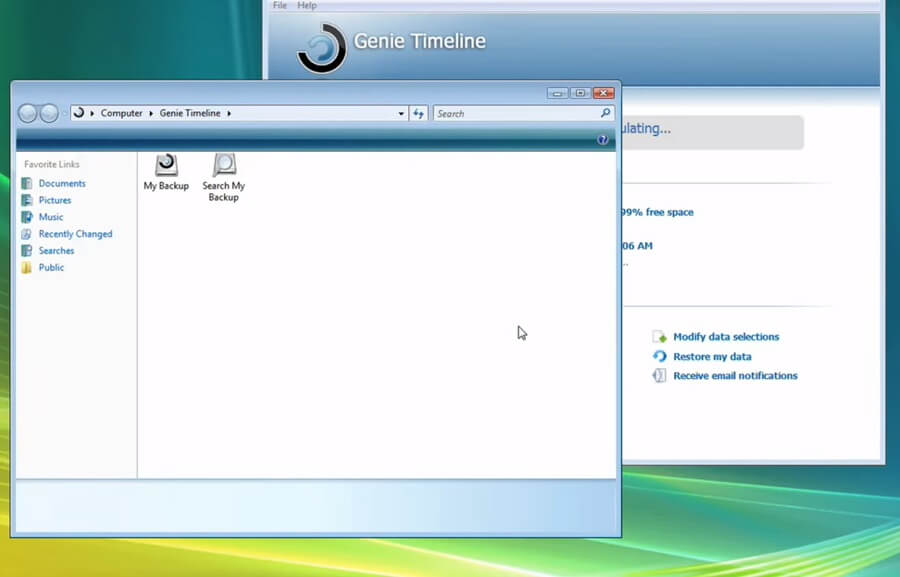Open the Documents favorite link
Screen dimensions: 900x577
click(62, 183)
